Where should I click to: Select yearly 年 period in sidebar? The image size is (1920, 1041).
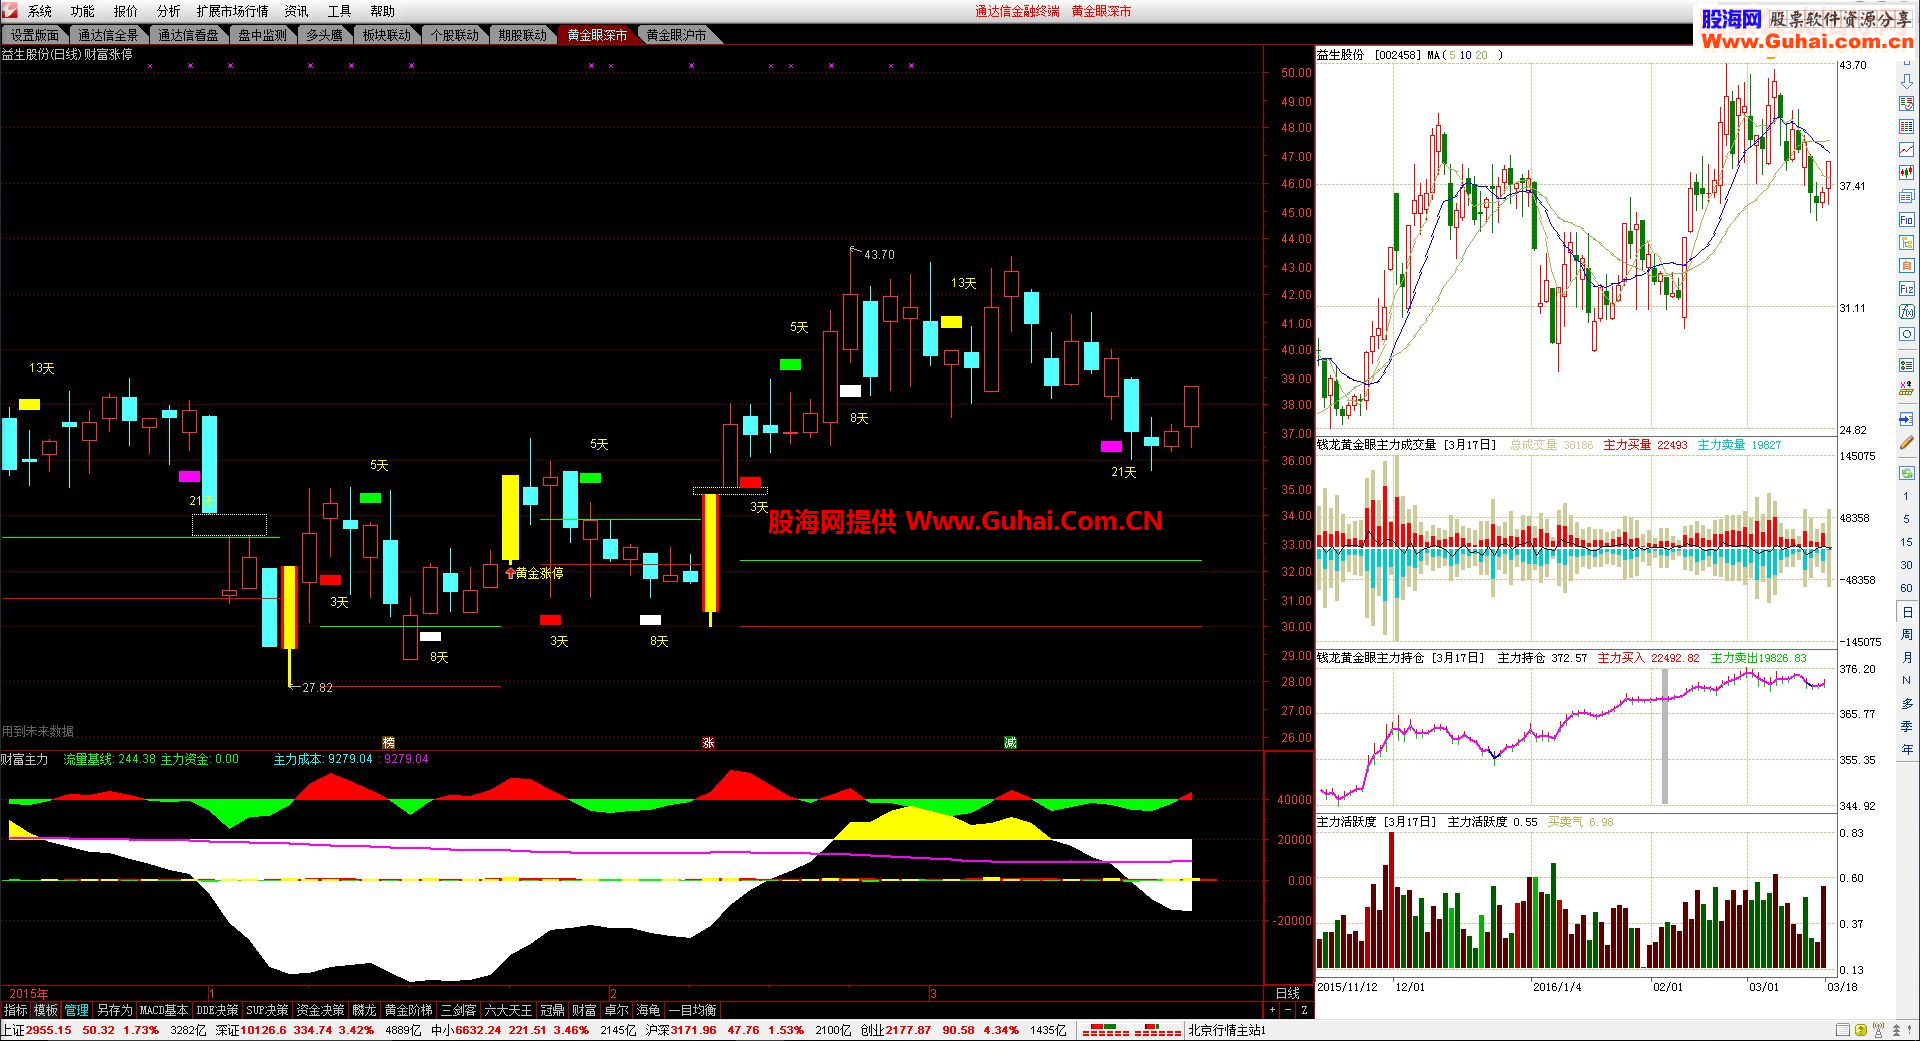click(1906, 749)
